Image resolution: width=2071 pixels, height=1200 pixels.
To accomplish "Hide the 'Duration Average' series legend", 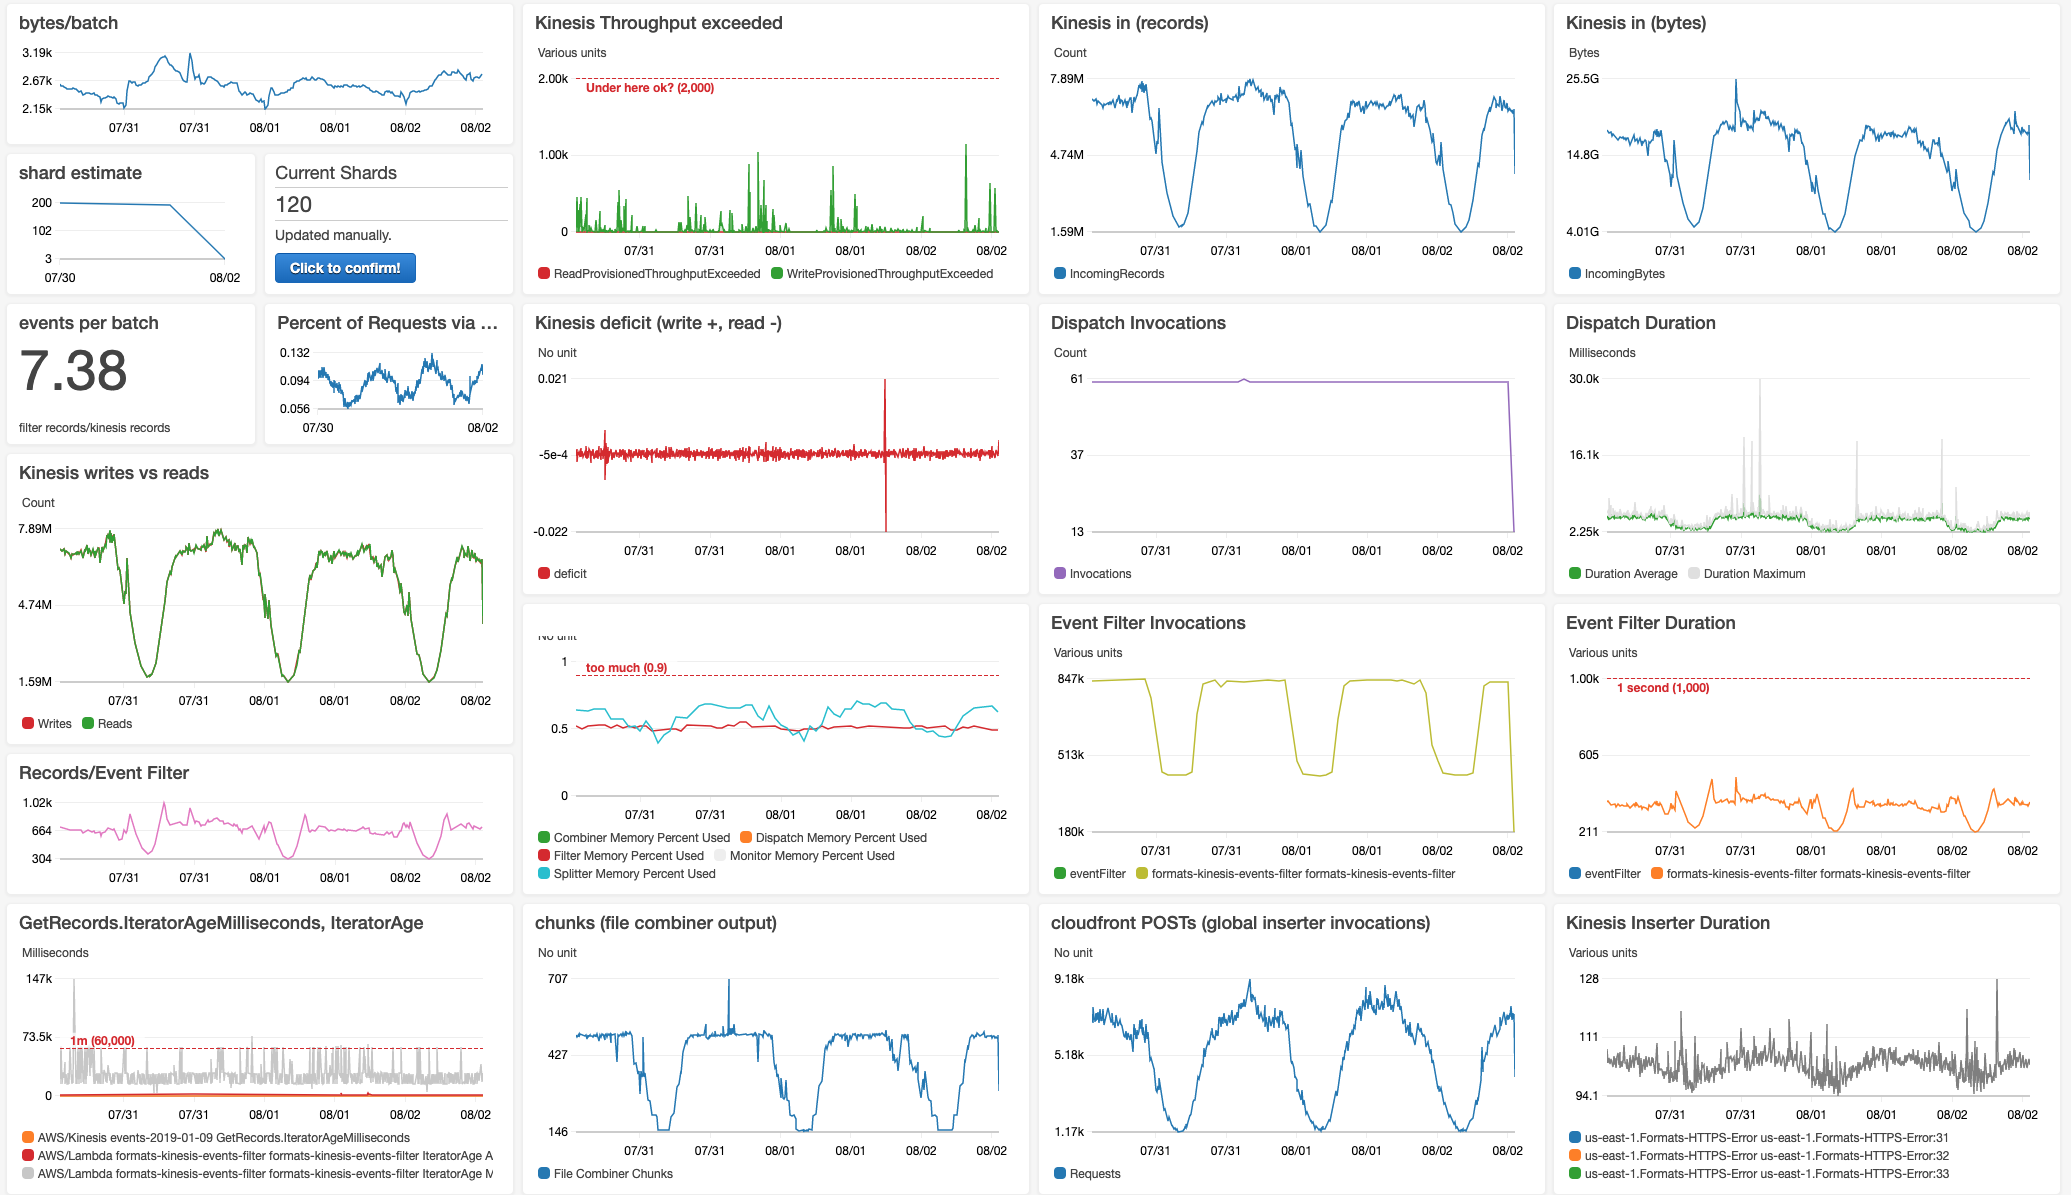I will (1623, 573).
